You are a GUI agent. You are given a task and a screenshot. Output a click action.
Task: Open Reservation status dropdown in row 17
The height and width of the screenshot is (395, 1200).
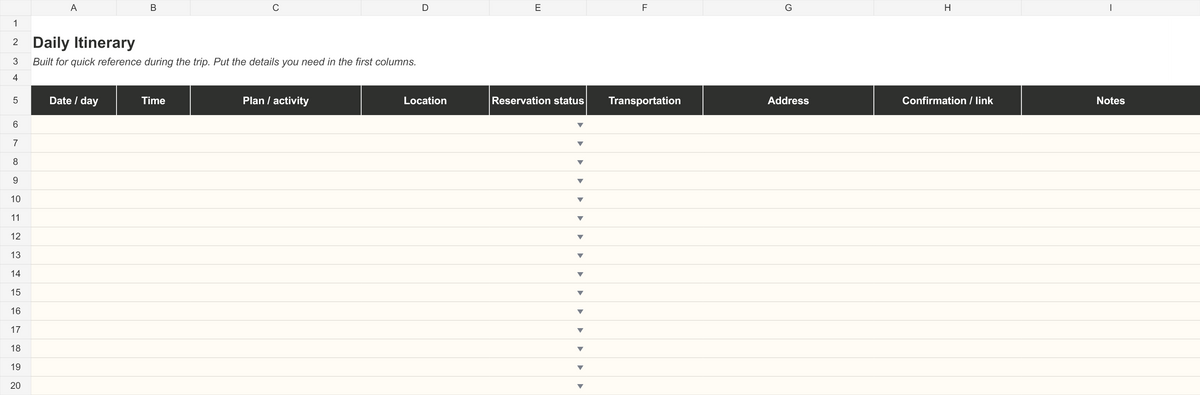click(579, 330)
